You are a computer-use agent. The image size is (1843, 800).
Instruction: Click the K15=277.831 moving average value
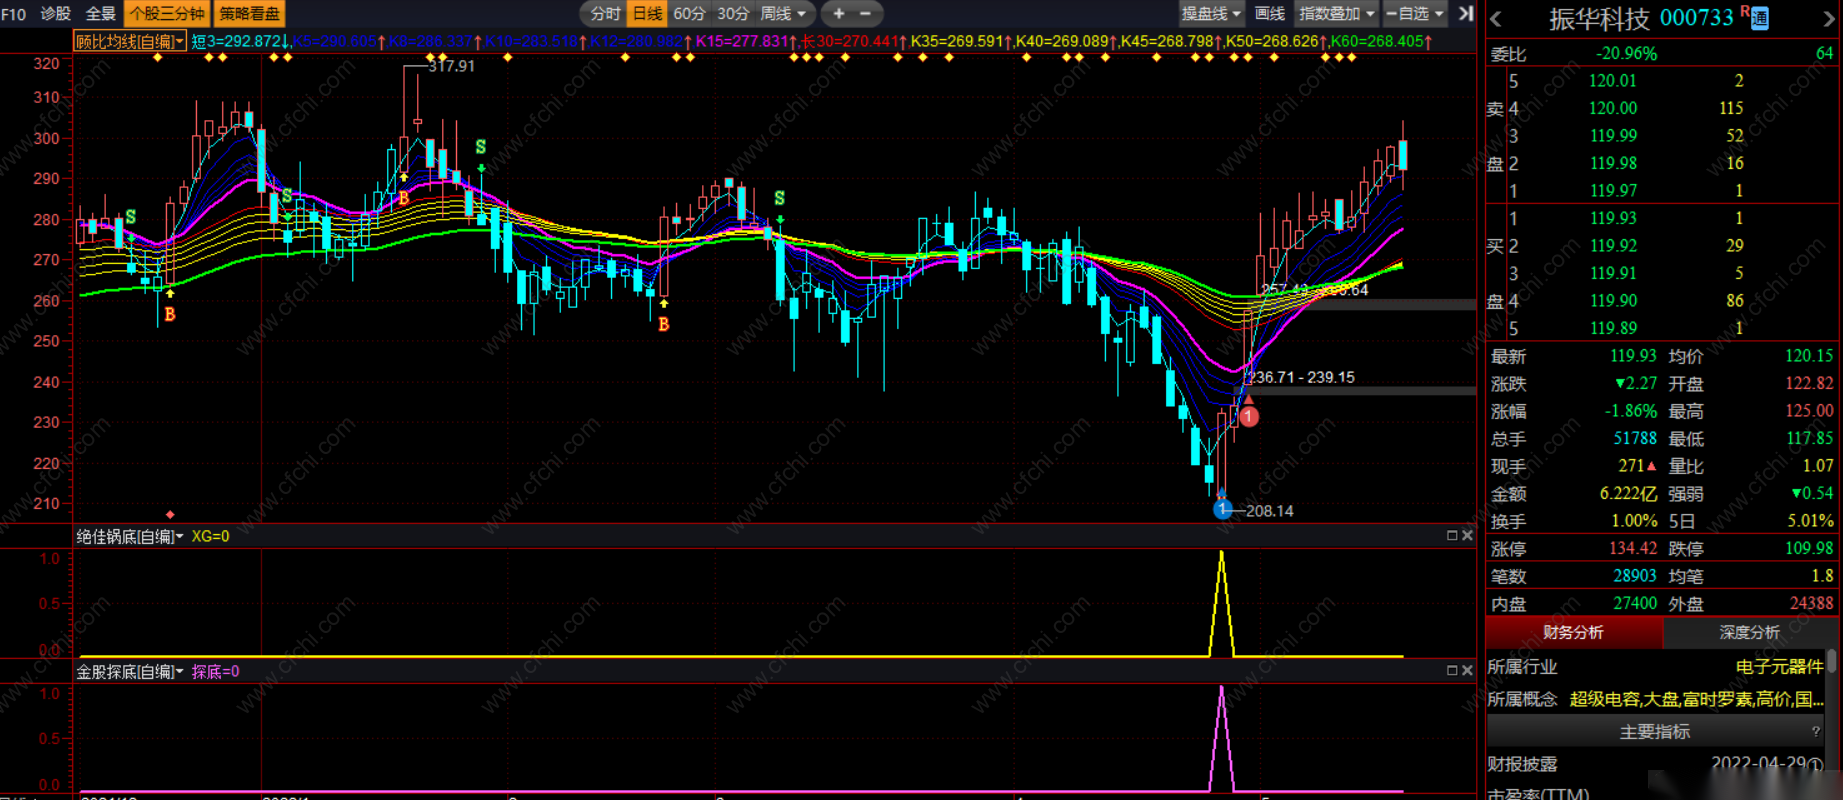743,41
